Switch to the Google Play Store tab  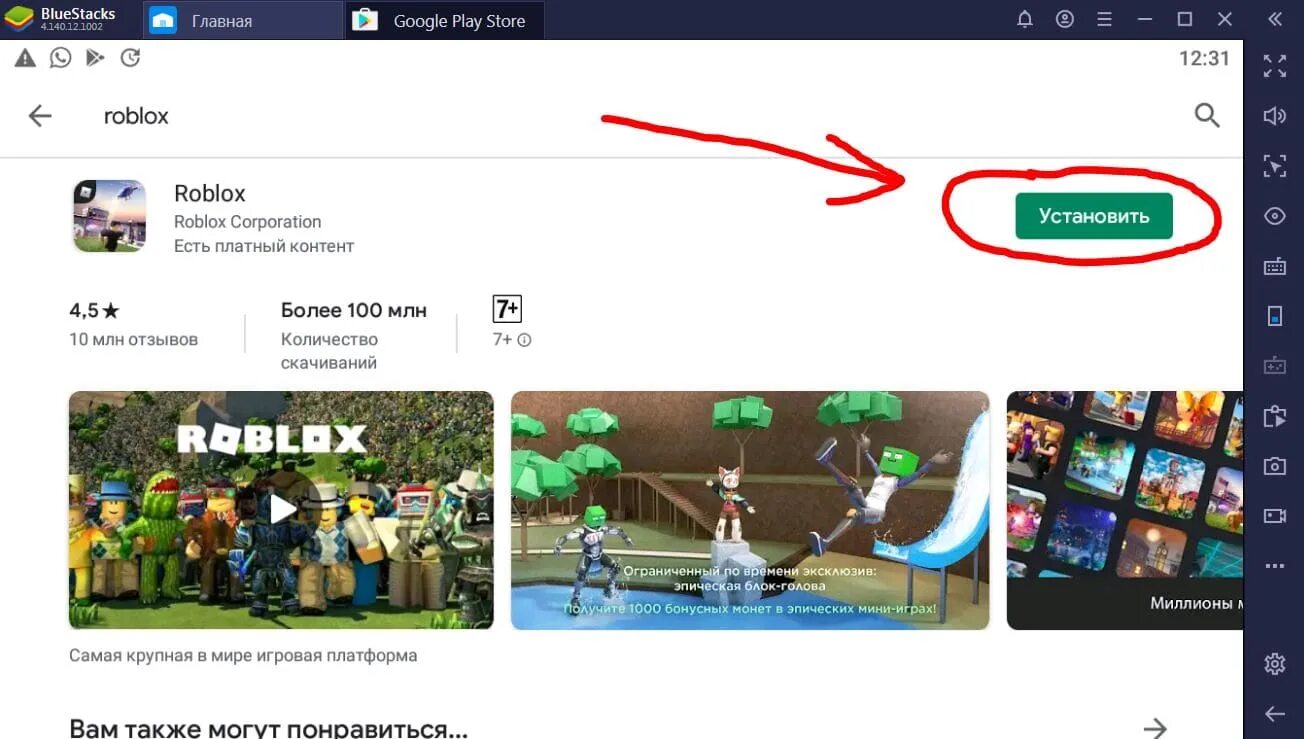point(445,20)
